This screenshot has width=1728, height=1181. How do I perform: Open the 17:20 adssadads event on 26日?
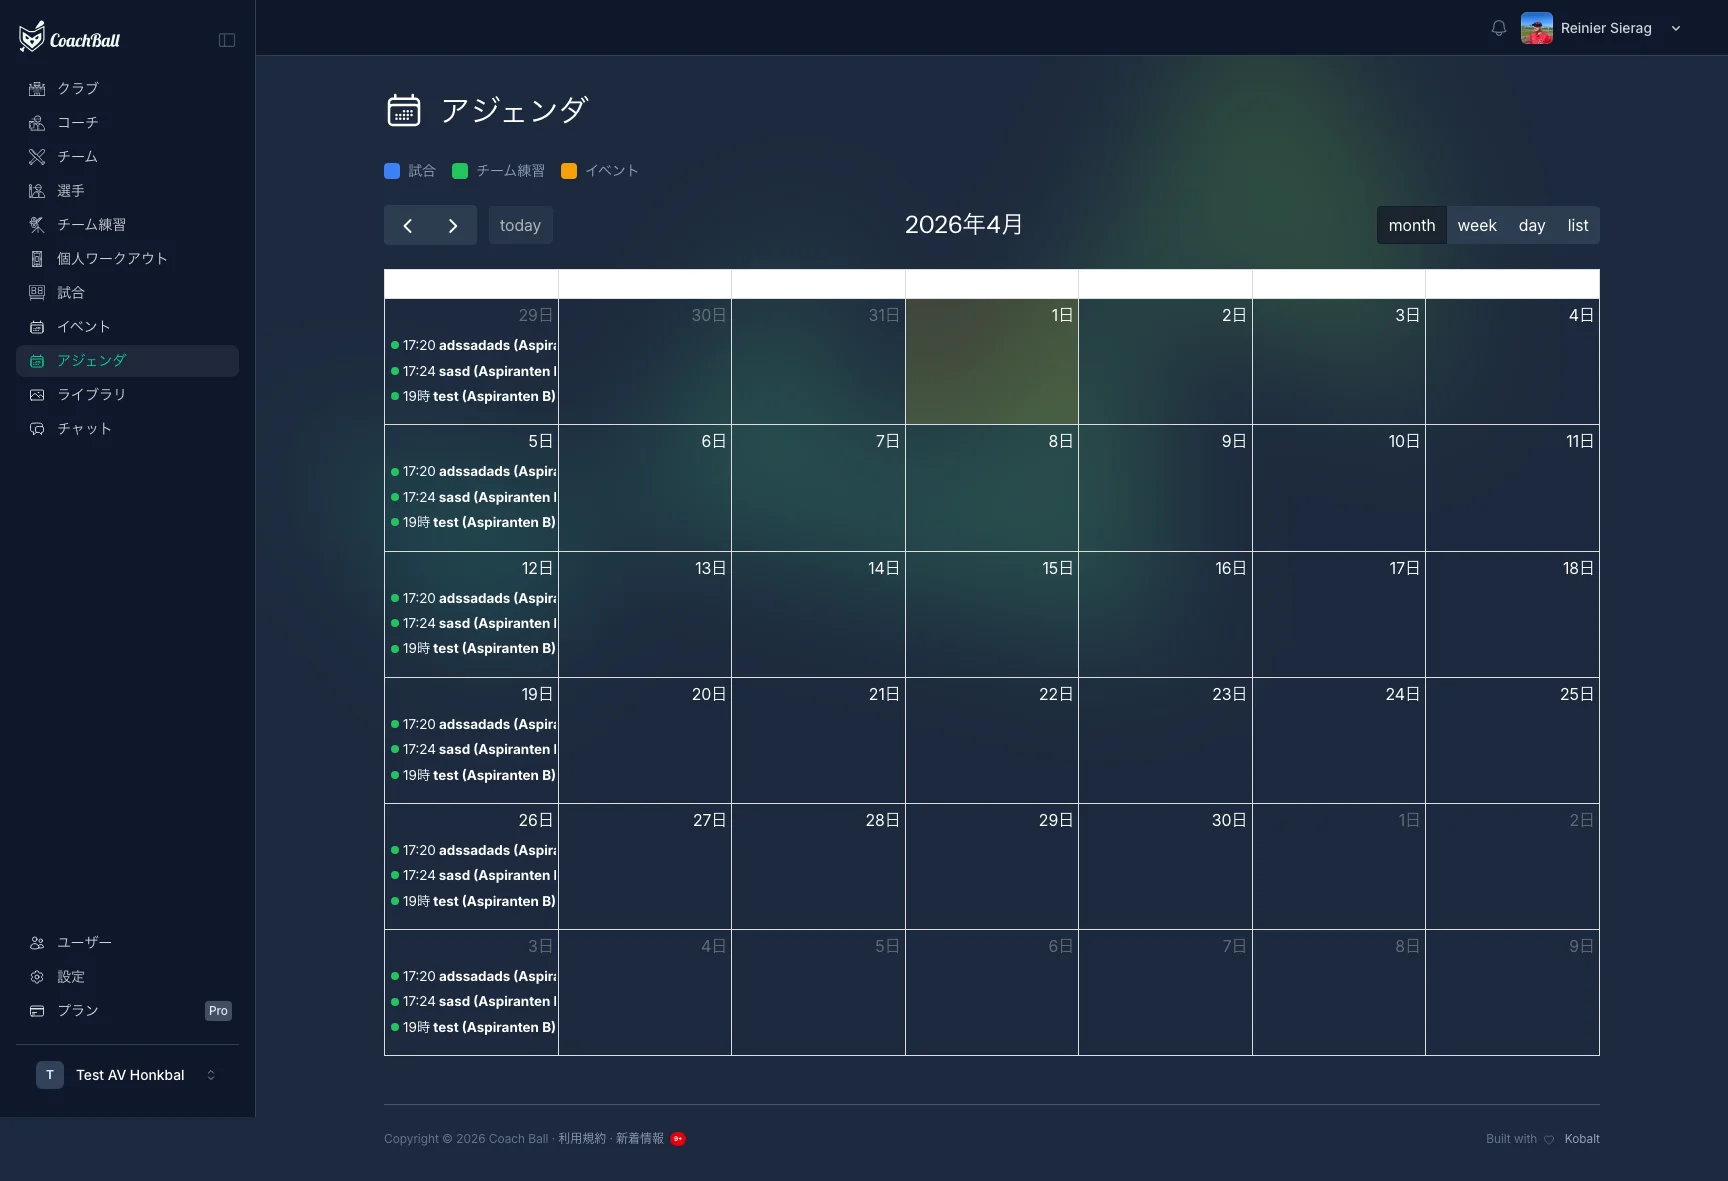coord(473,851)
